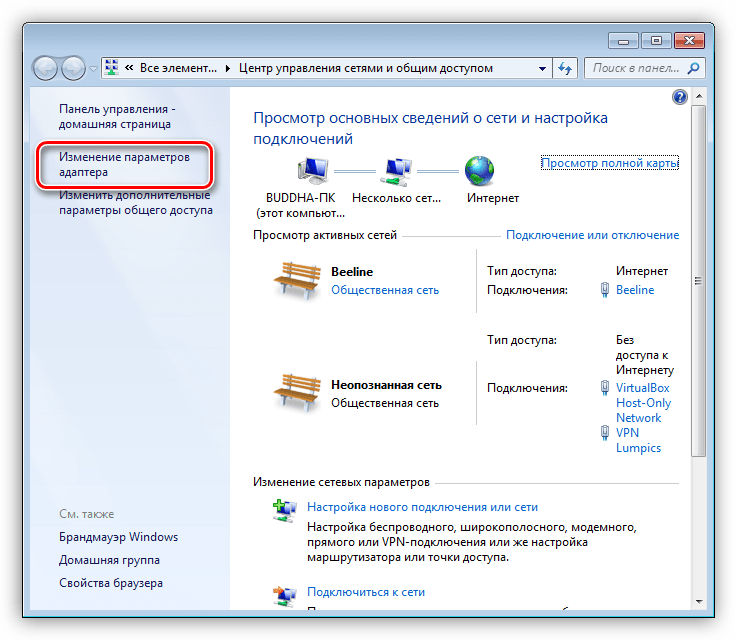
Task: Click connection icon beside VPN Lumpics
Action: [x=605, y=432]
